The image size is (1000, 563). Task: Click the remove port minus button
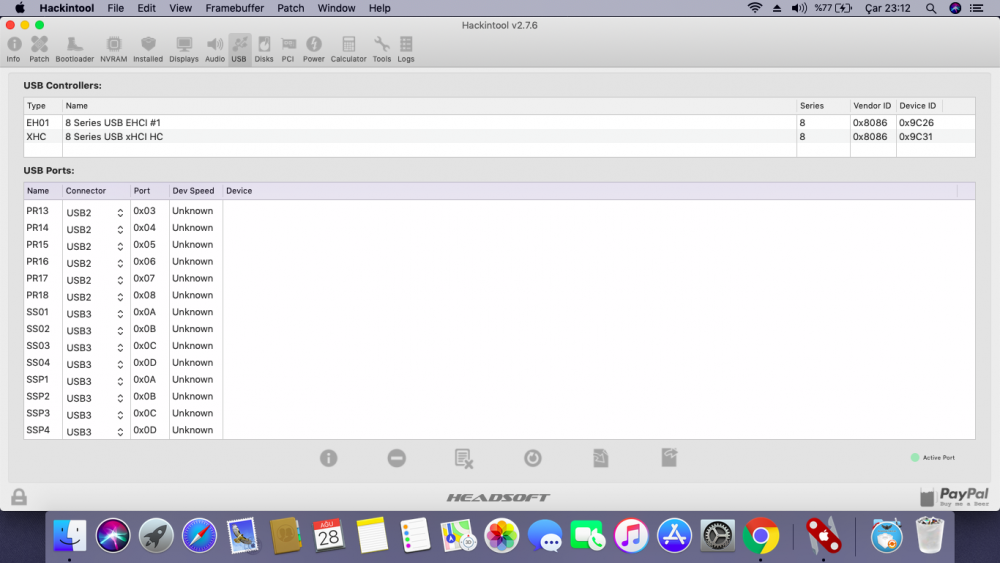click(x=397, y=458)
